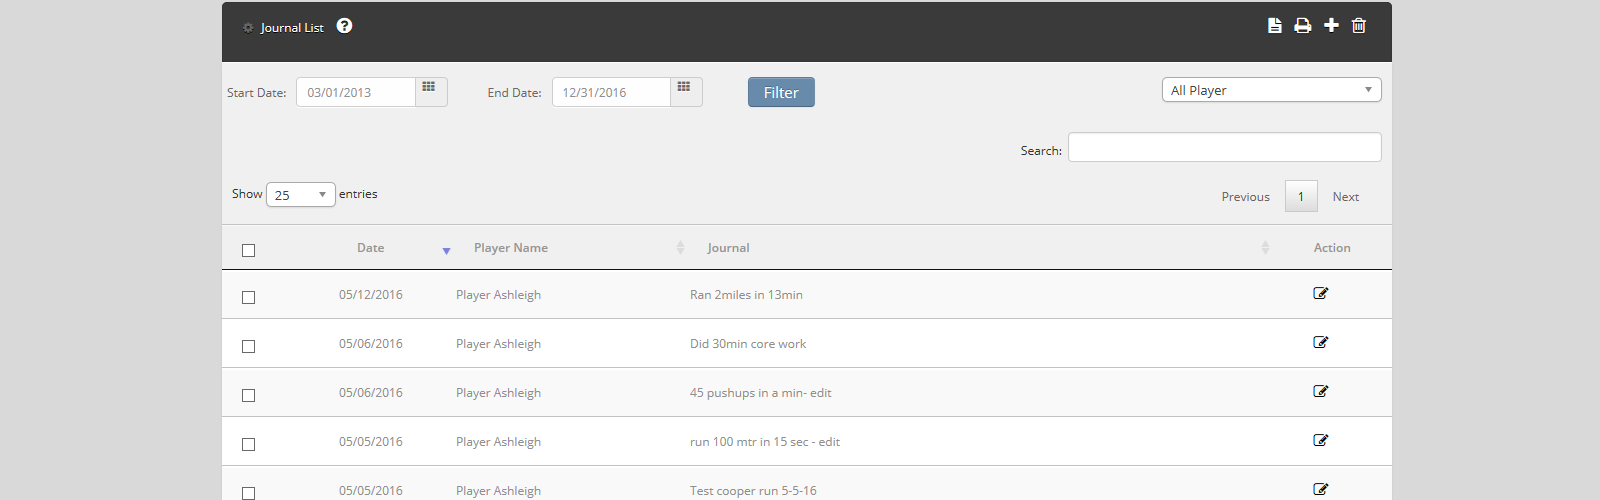Expand the Show entries count dropdown
This screenshot has height=500, width=1600.
(x=300, y=195)
